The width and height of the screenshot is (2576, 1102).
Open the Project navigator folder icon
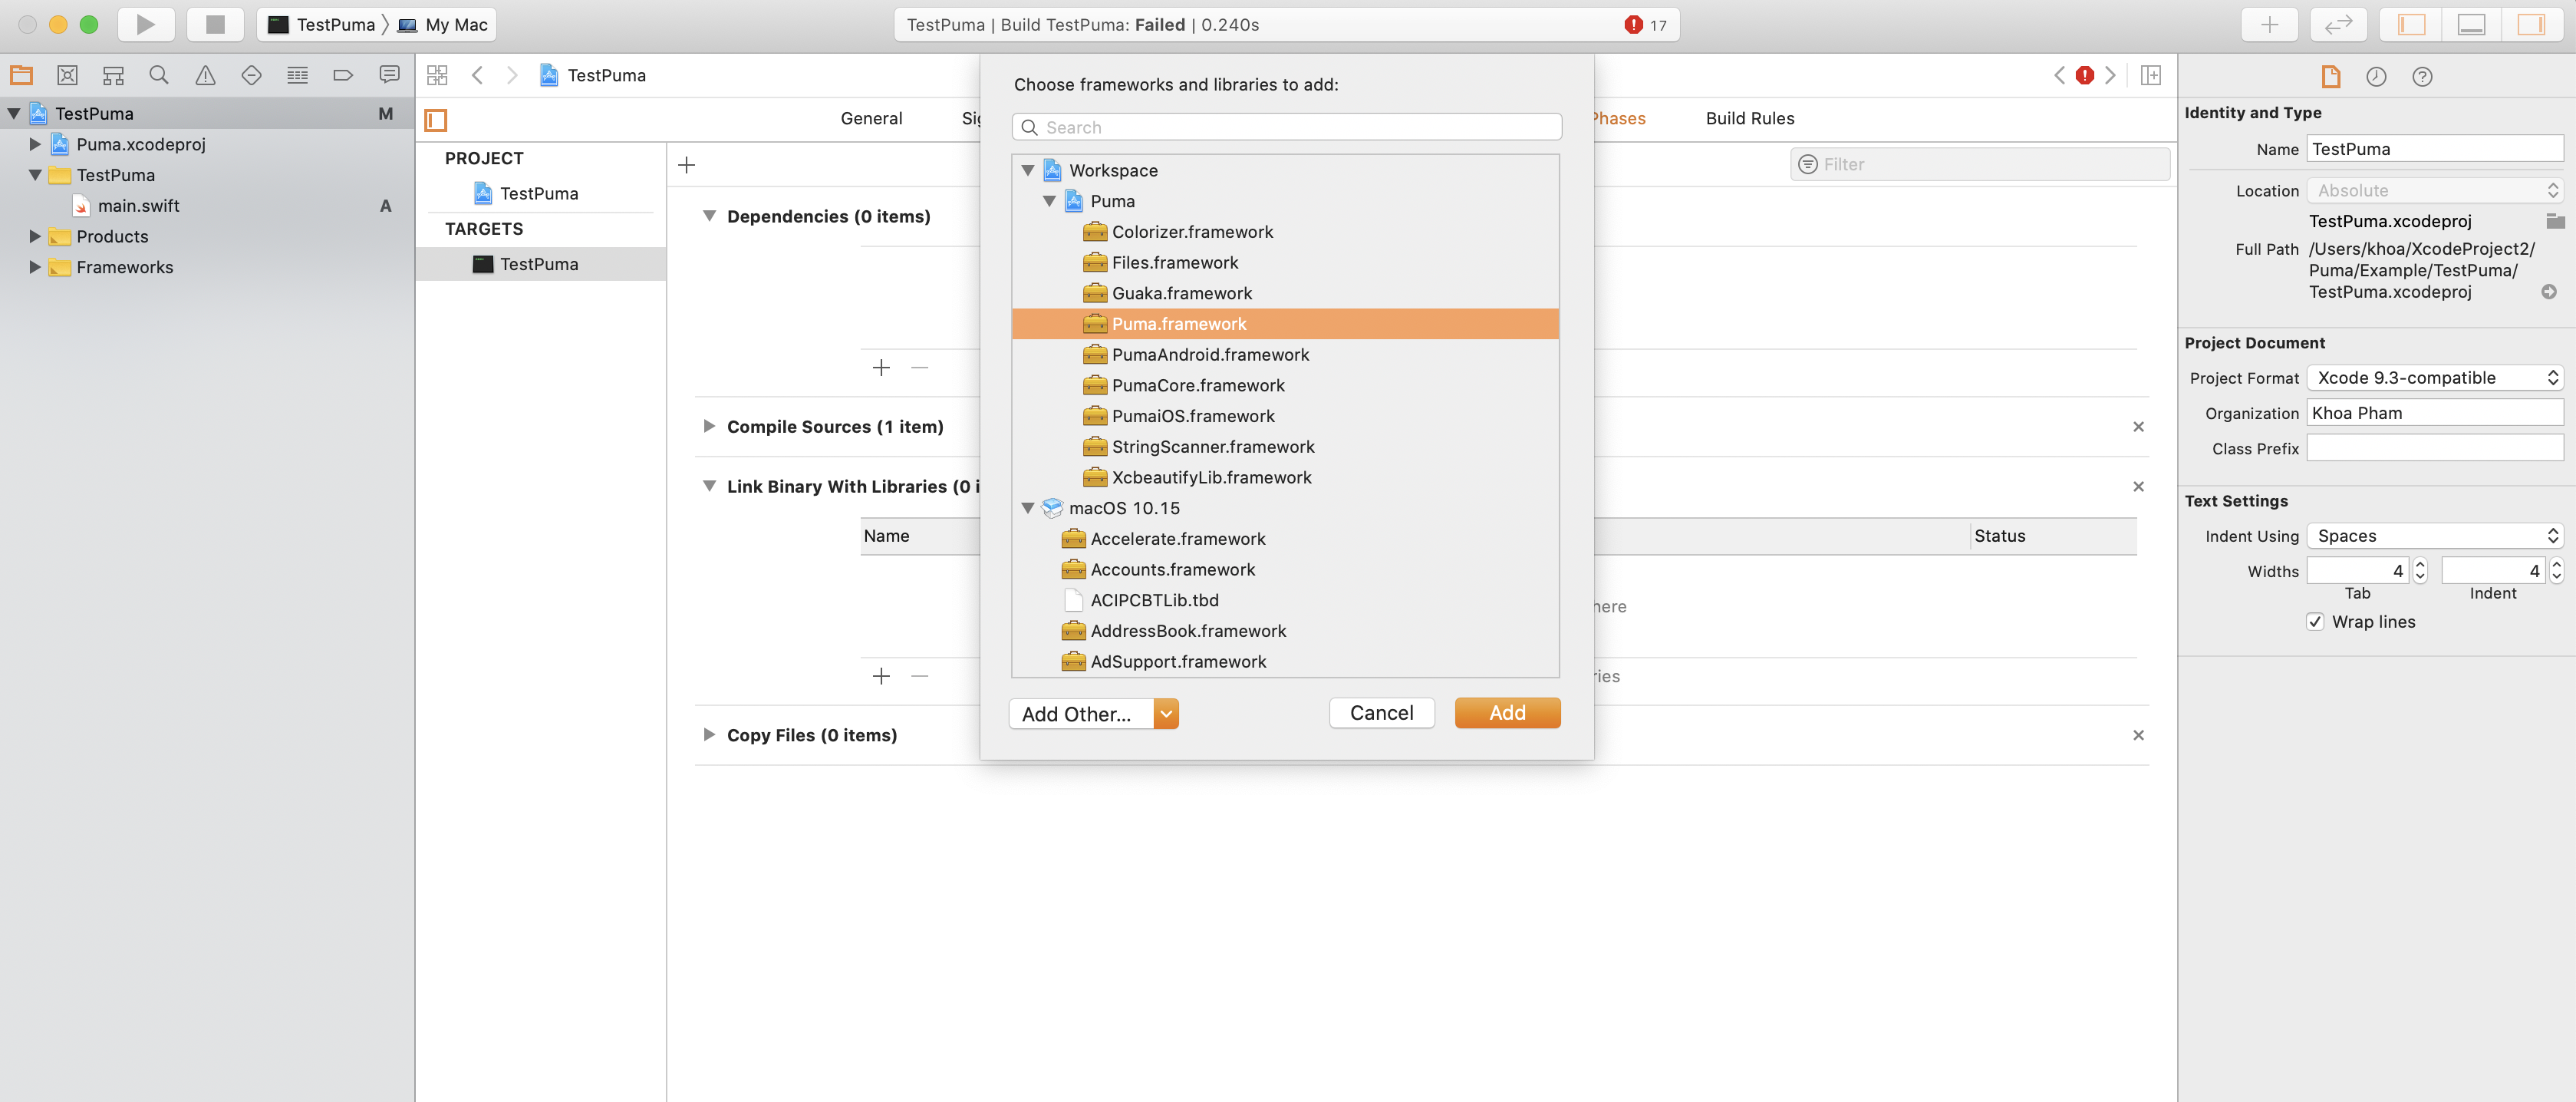tap(21, 75)
